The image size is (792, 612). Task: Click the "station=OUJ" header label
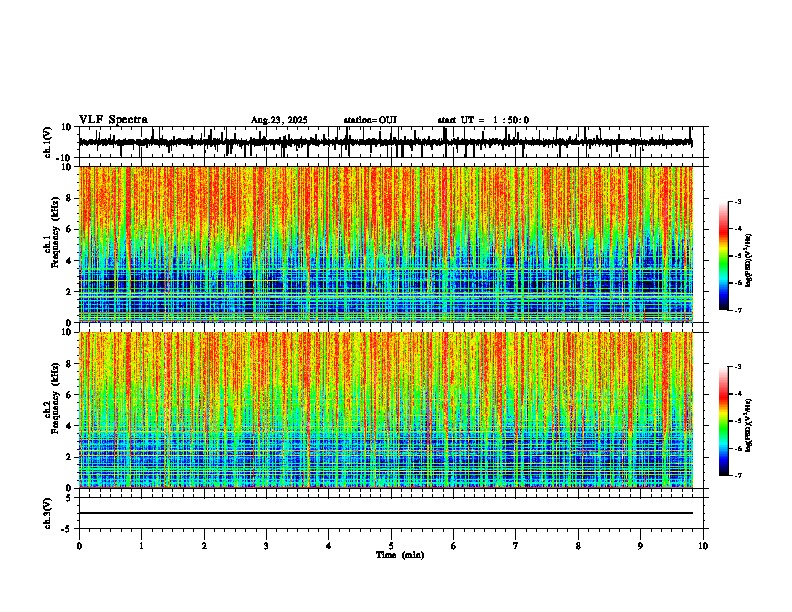point(370,120)
